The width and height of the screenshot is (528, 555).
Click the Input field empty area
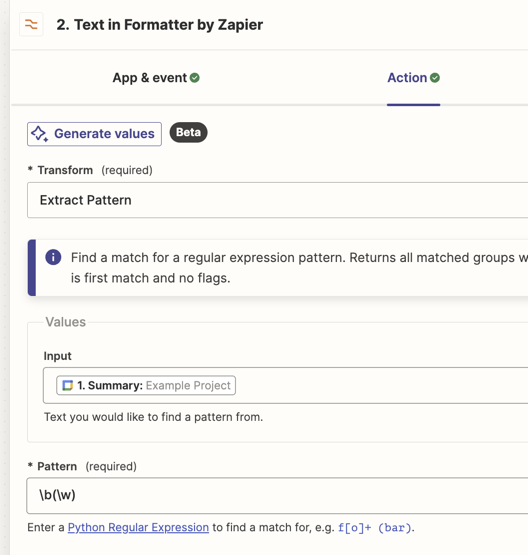tap(382, 385)
